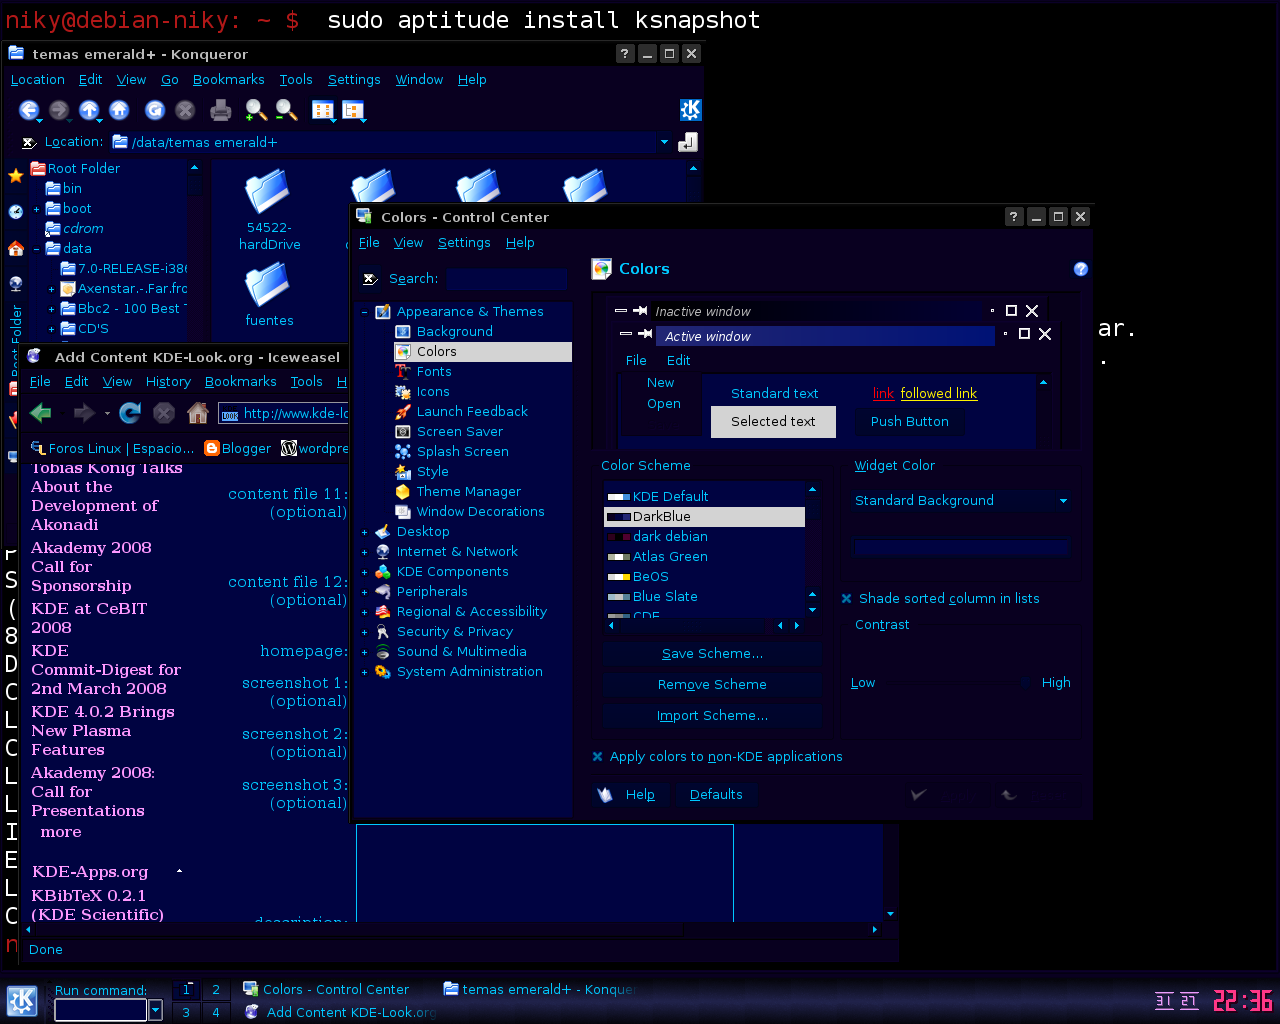Screen dimensions: 1280x1024
Task: Open the Fonts module
Action: coord(434,371)
